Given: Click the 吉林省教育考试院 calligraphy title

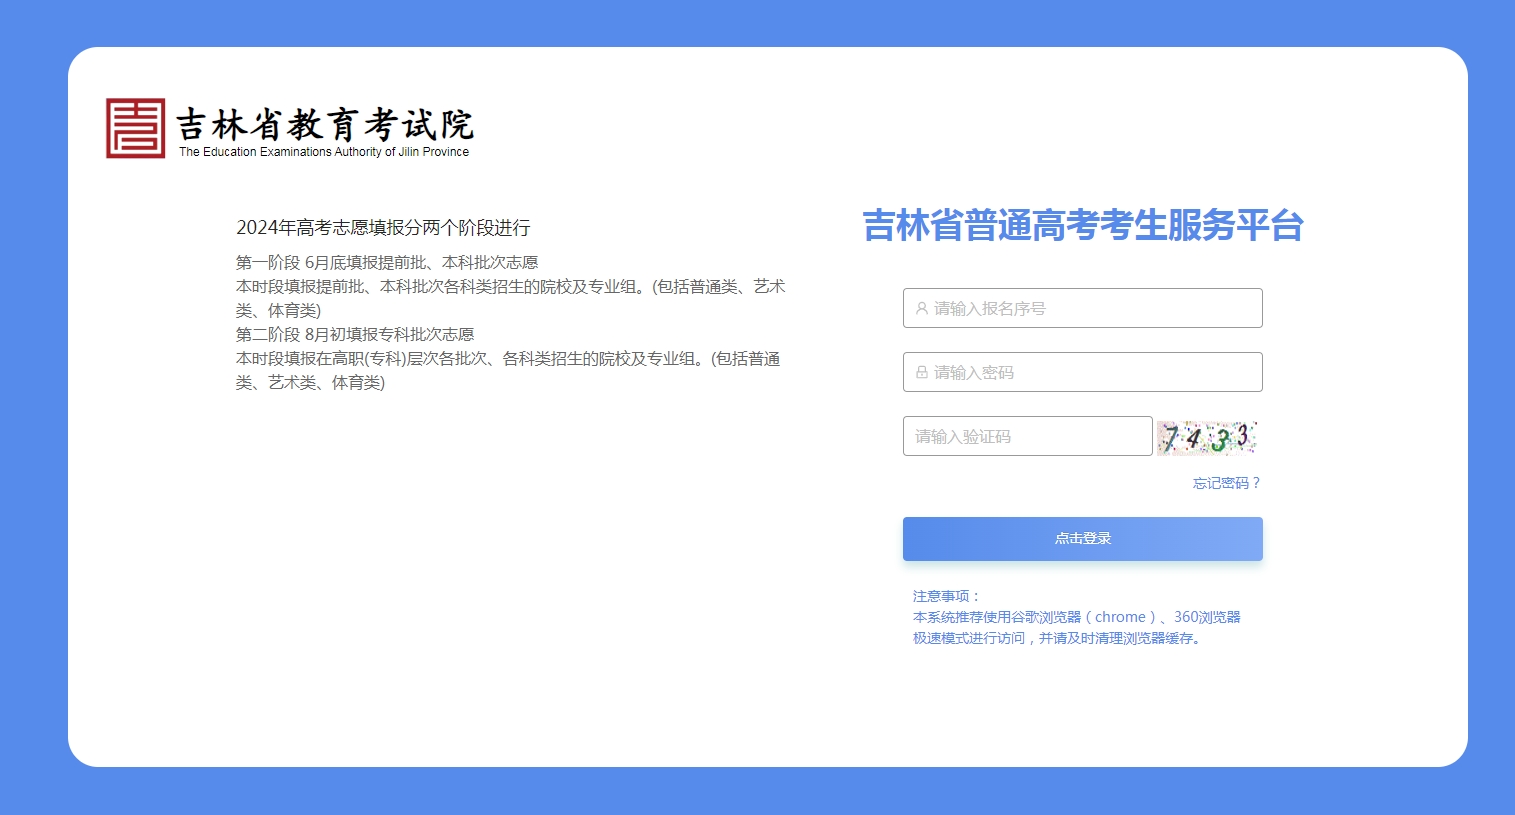Looking at the screenshot, I should [324, 124].
